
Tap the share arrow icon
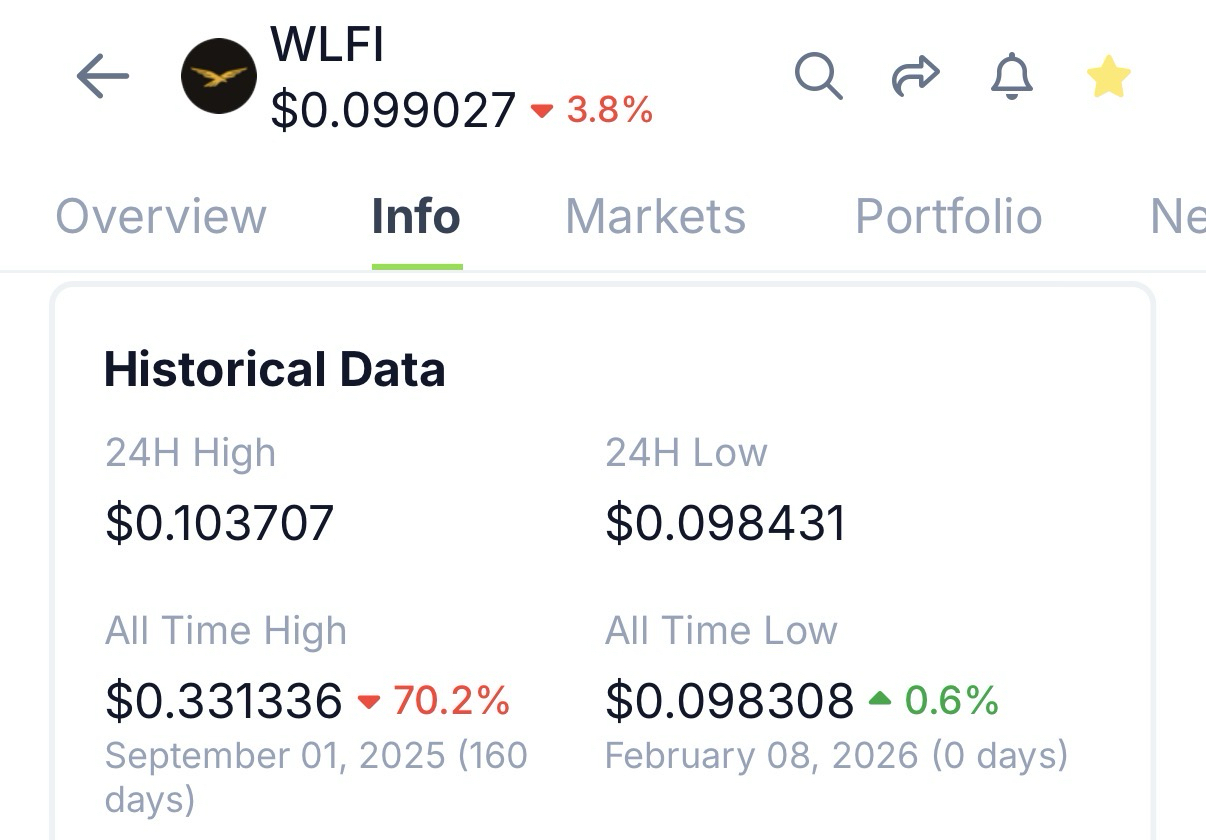coord(915,77)
